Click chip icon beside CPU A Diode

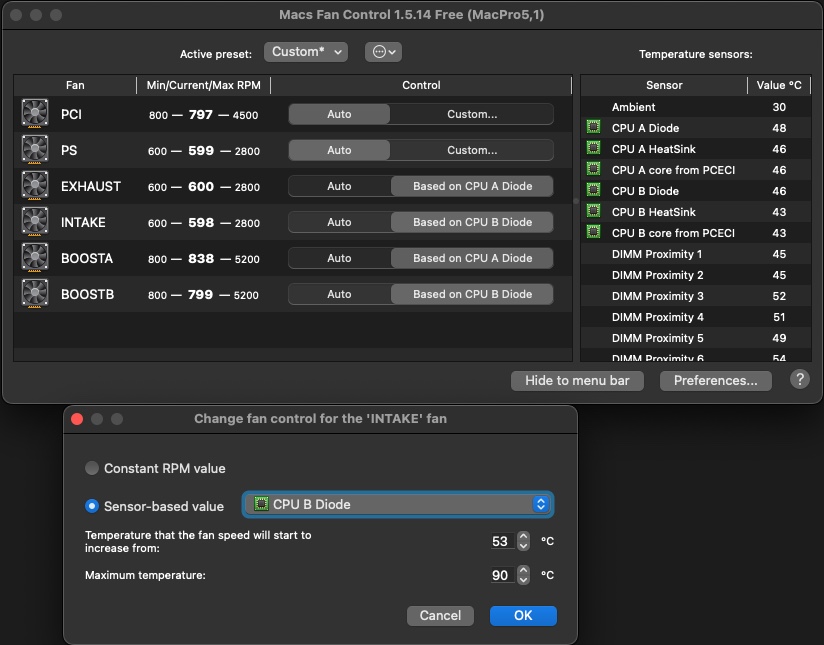click(593, 127)
